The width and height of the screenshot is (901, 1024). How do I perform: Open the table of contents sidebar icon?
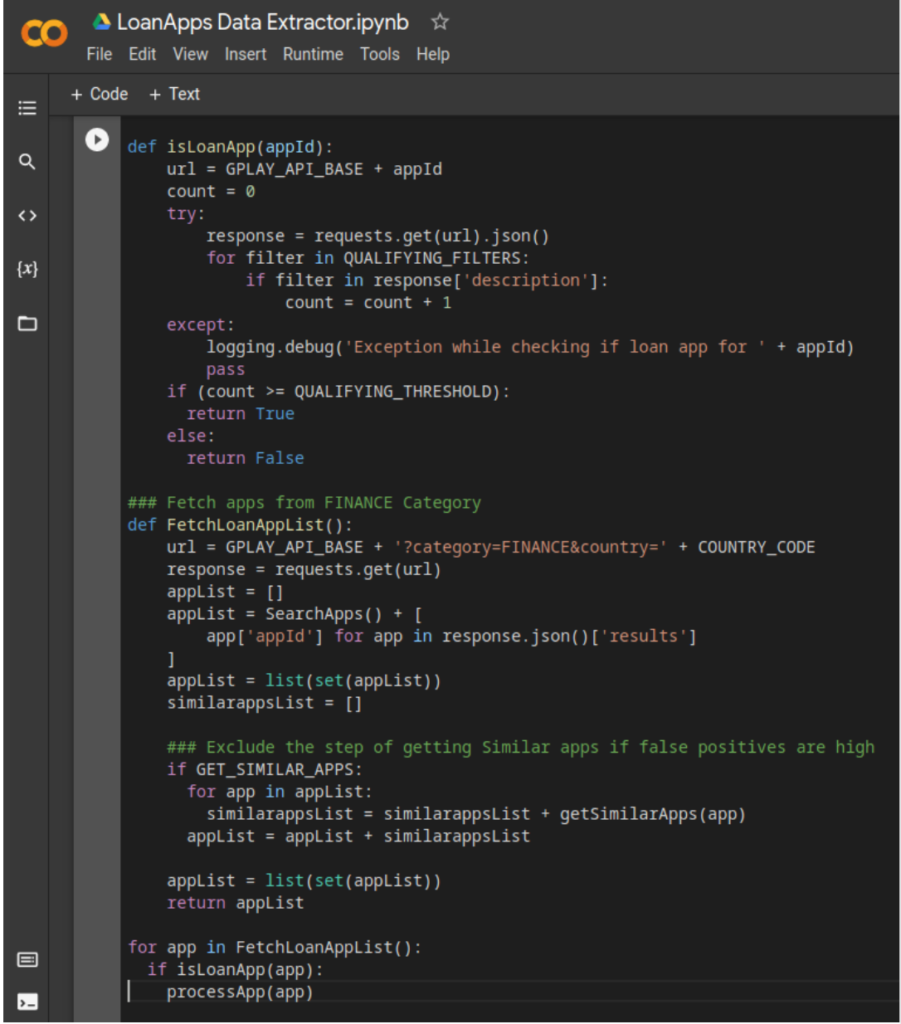[27, 108]
